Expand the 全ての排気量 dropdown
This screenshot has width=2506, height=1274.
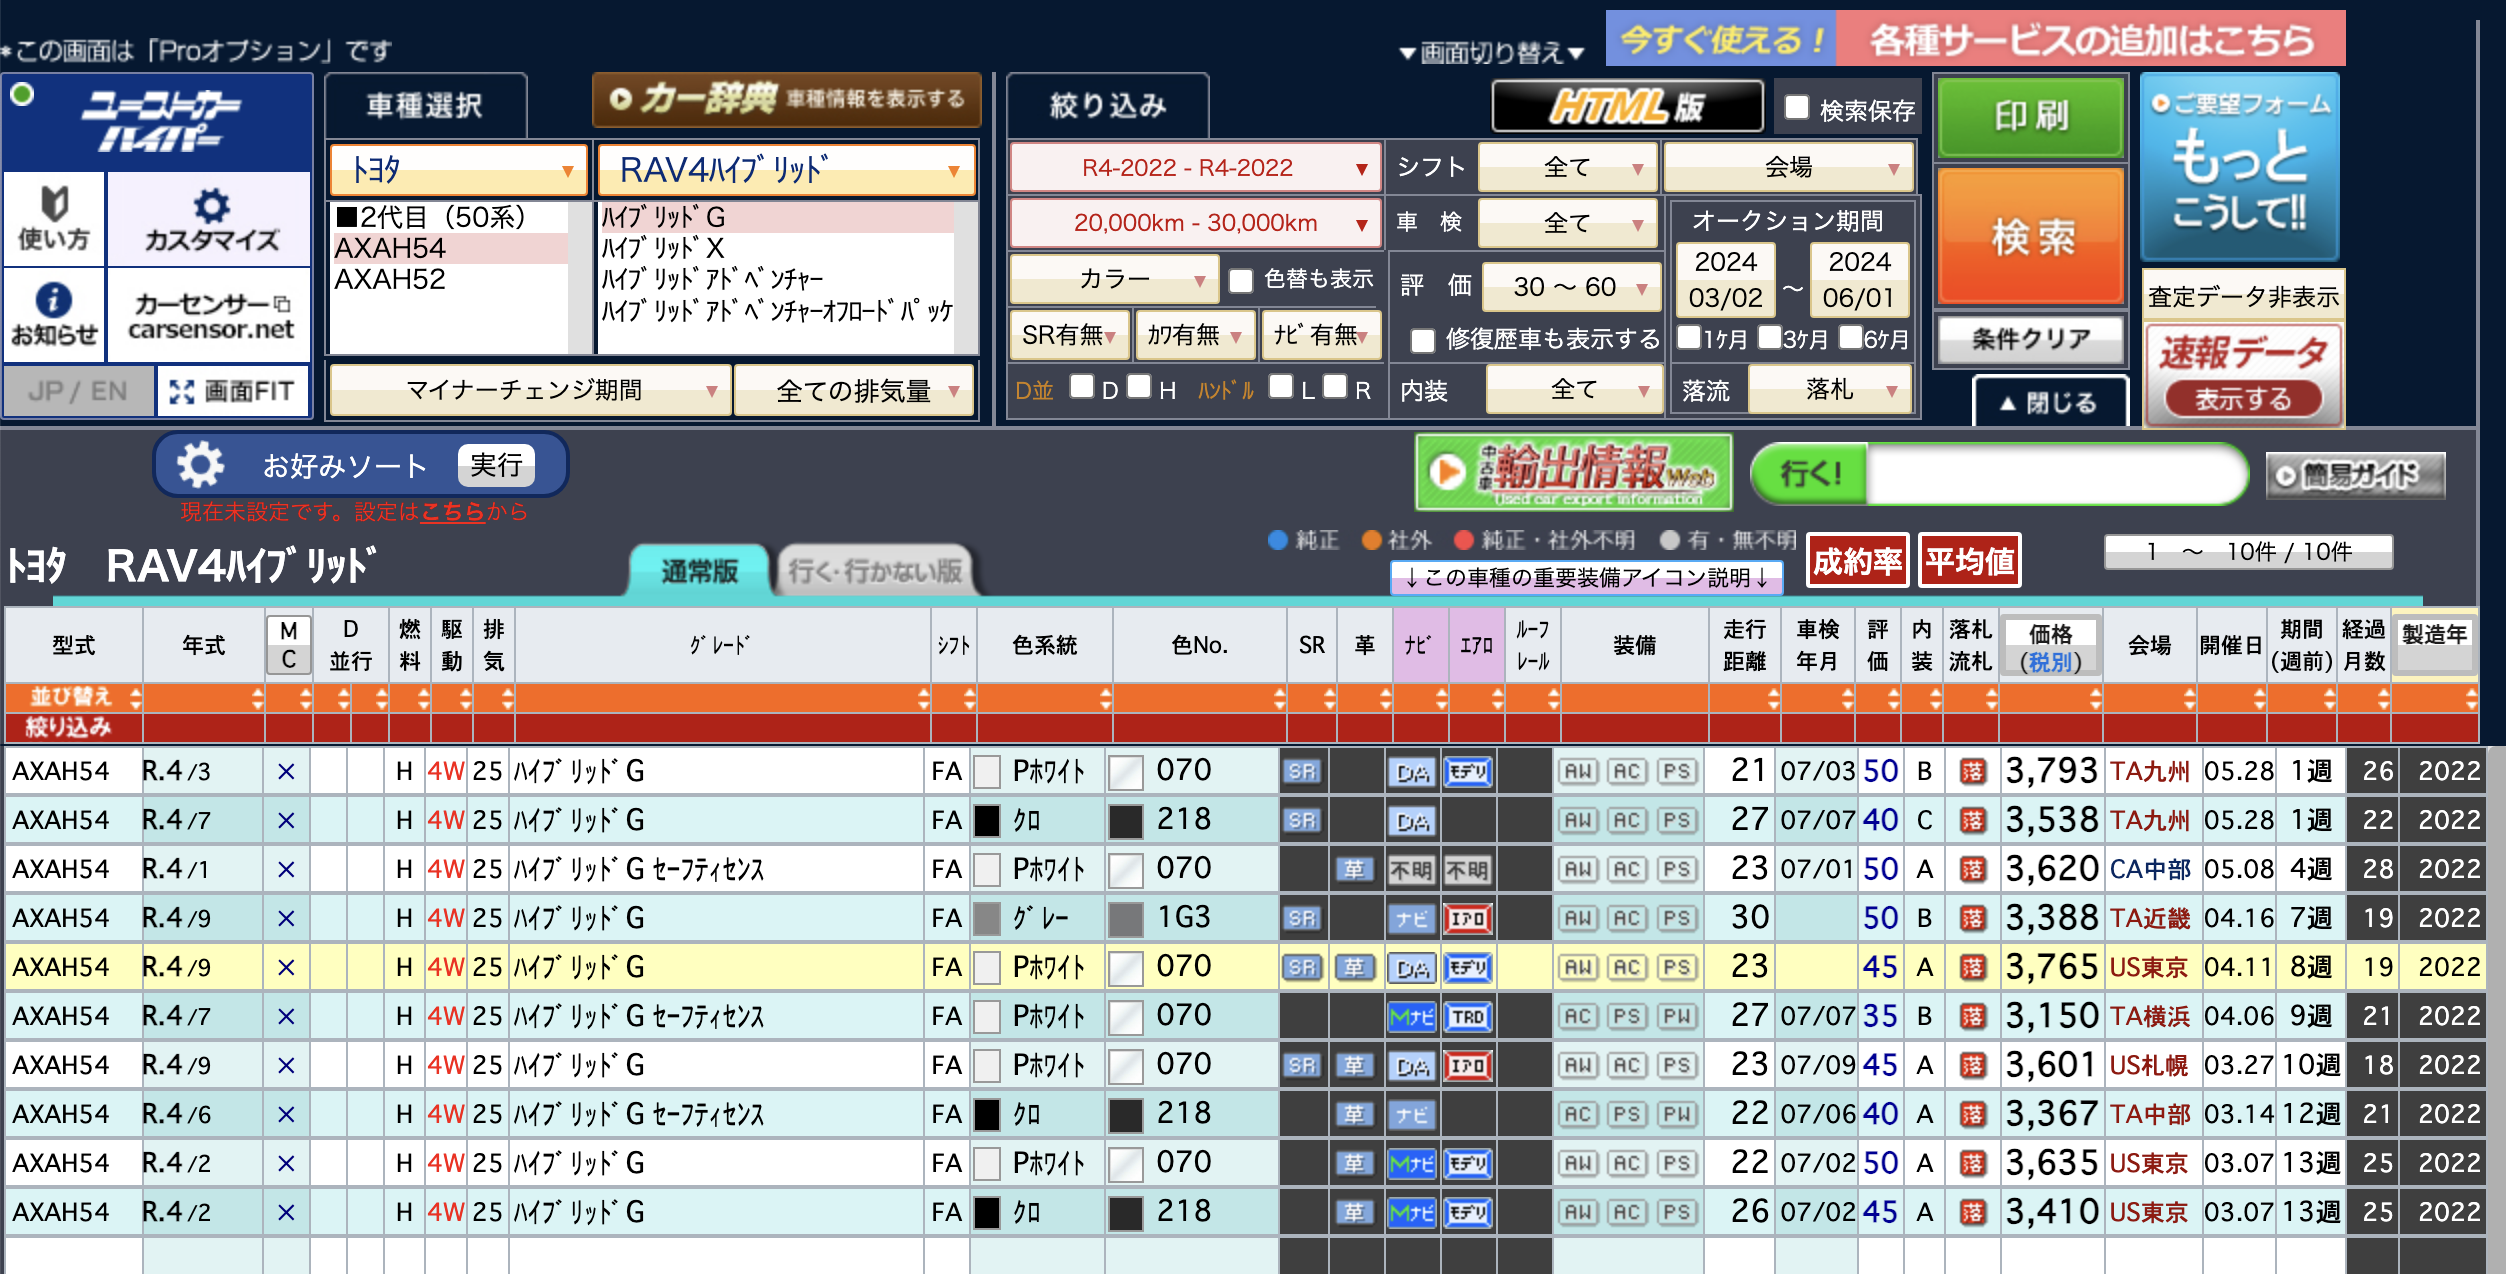click(855, 390)
